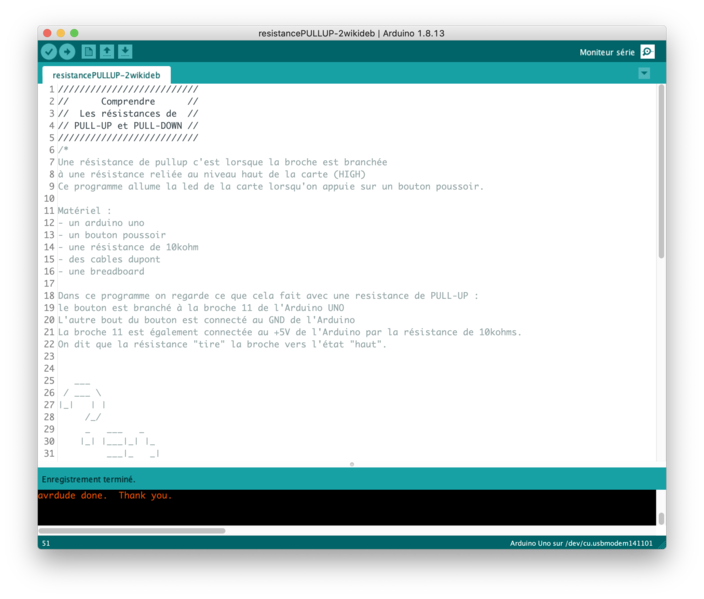
Task: Create a new sketch using the toolbar
Action: 89,52
